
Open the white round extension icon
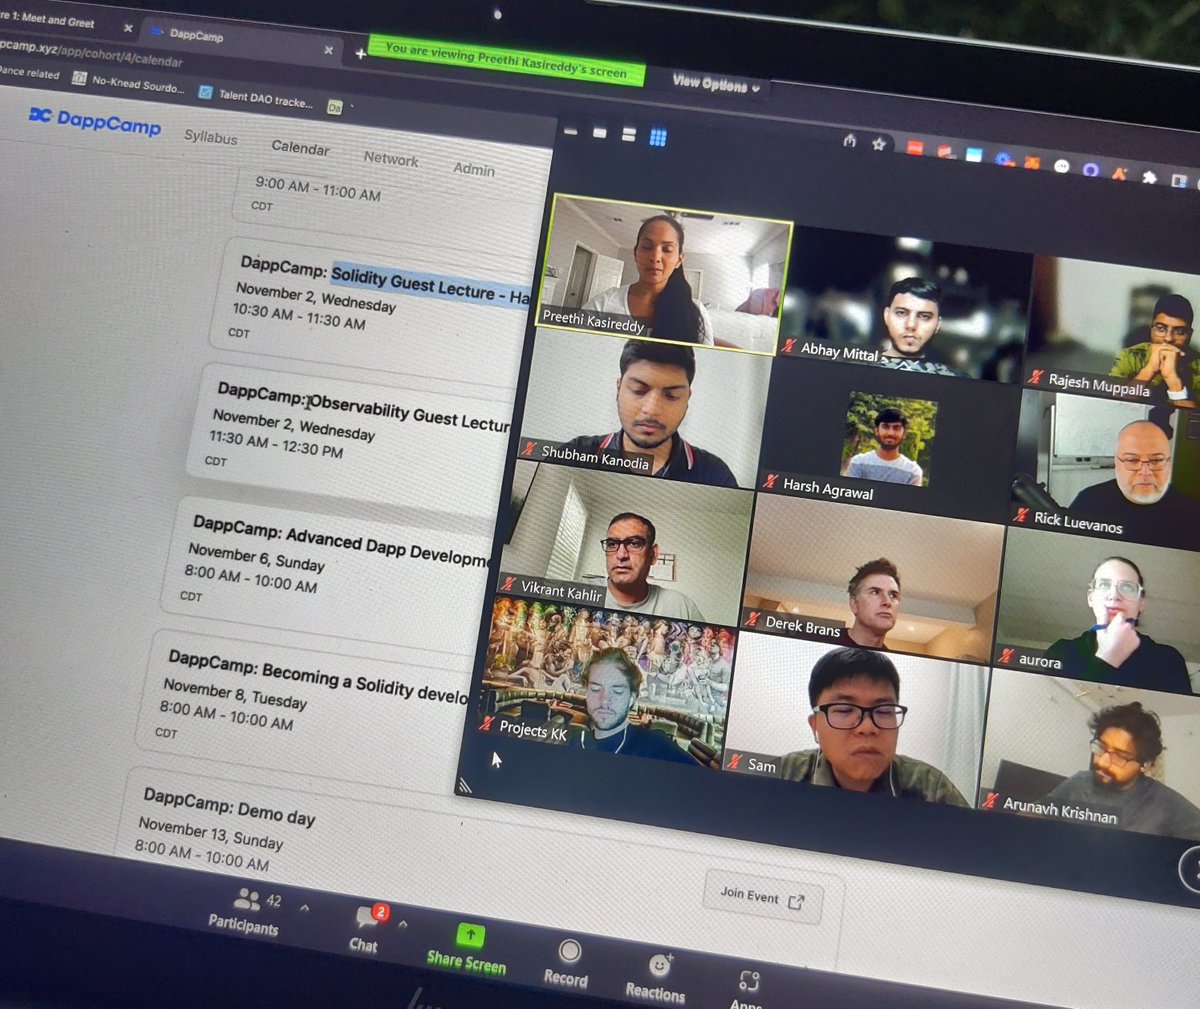click(x=1062, y=166)
